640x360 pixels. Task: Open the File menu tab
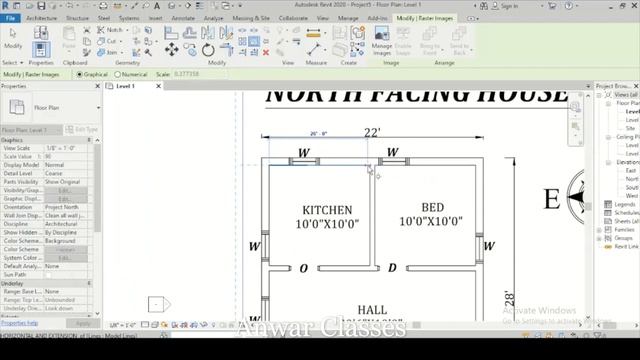(10, 18)
